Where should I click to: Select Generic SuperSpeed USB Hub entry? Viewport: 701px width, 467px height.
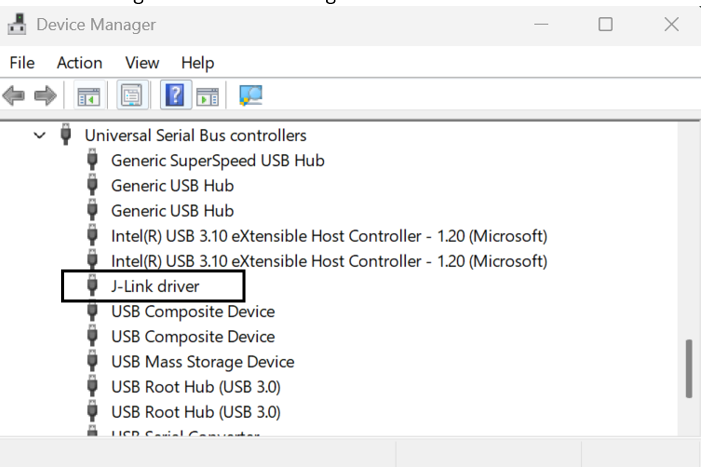217,160
